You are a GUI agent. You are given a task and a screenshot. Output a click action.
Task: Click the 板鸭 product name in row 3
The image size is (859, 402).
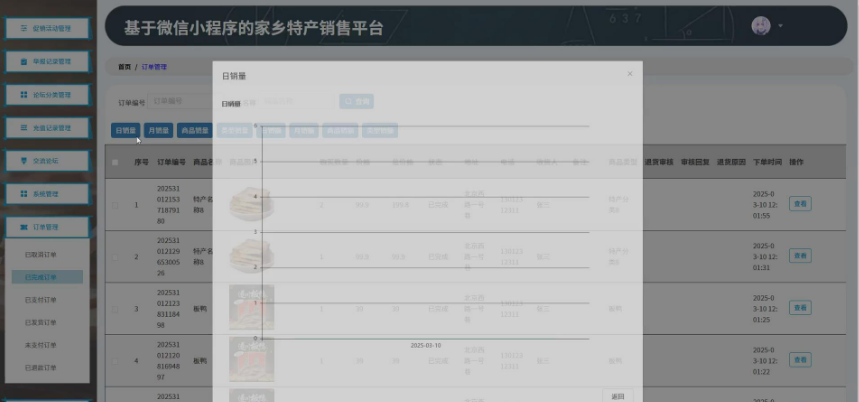(x=200, y=309)
